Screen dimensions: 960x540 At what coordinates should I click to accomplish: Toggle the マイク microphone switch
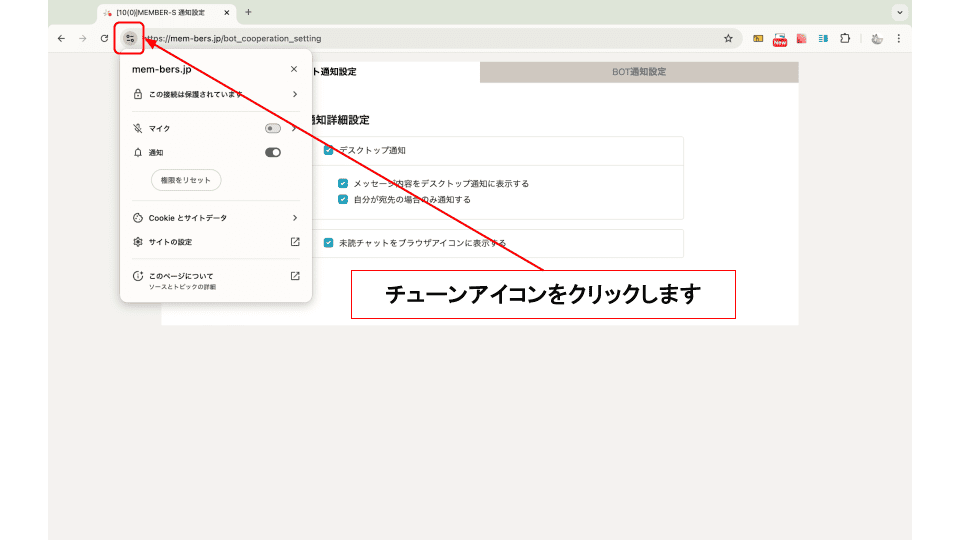coord(272,128)
